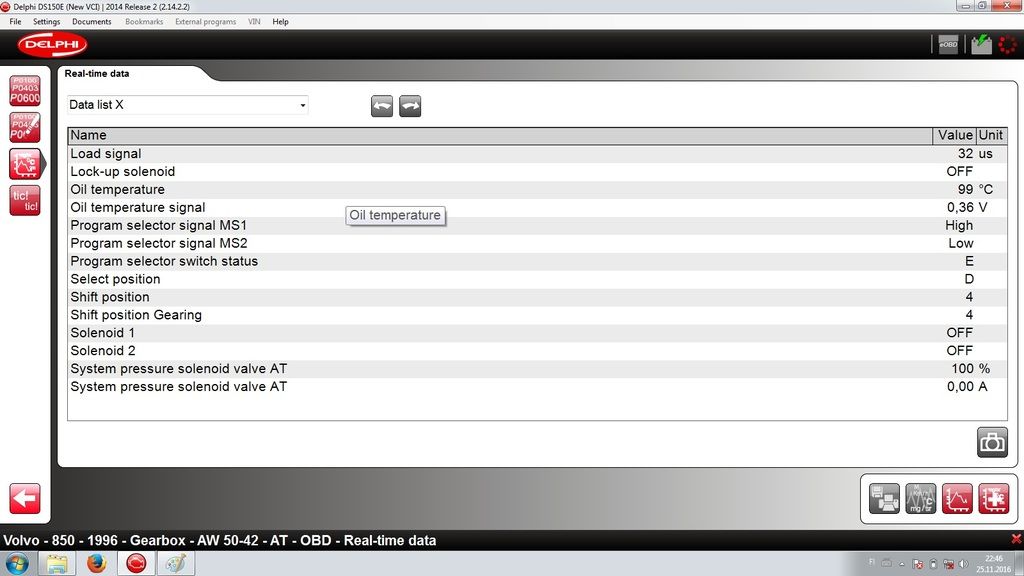Click the Delphi logo
The height and width of the screenshot is (576, 1024).
[52, 44]
